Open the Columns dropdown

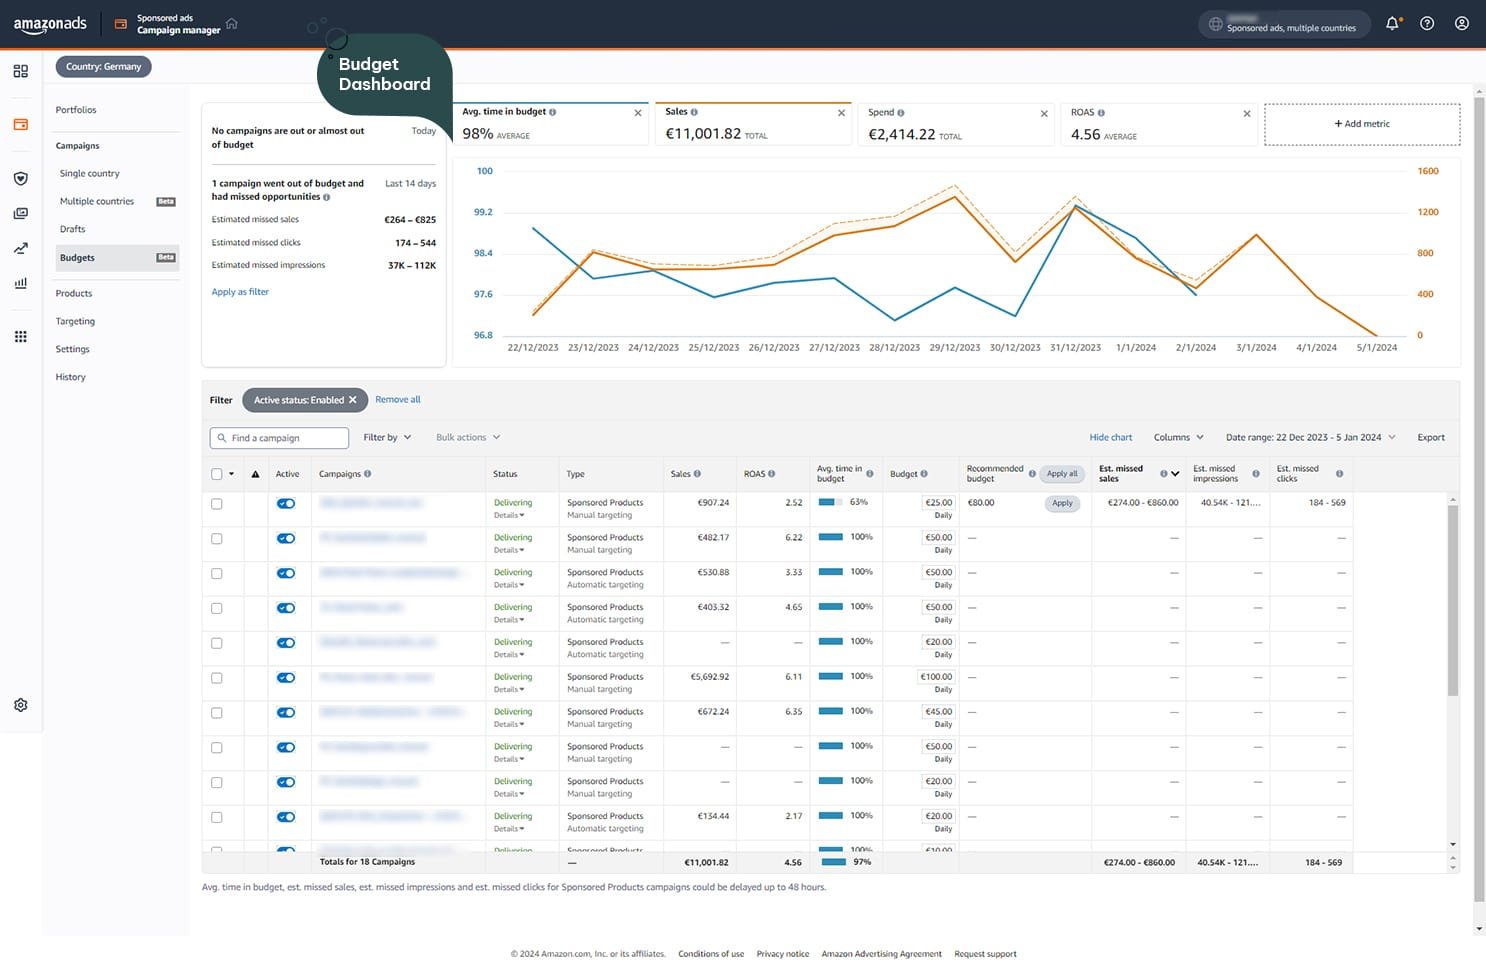[x=1178, y=438]
